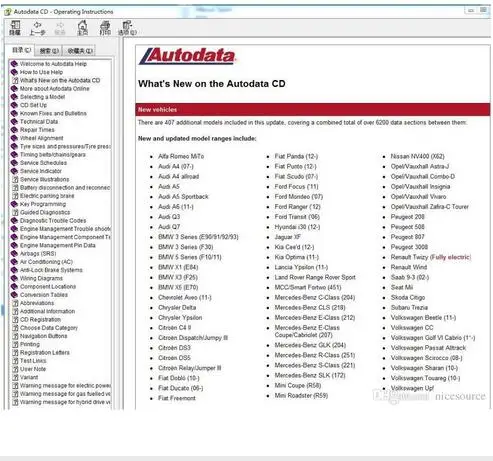Open the CD Set Up topic
493x461 pixels.
(x=33, y=105)
